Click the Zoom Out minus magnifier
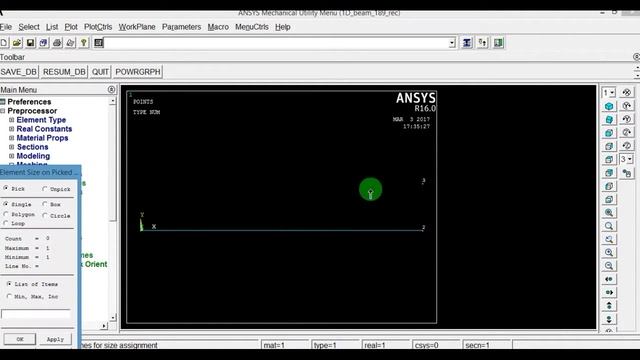This screenshot has width=640, height=360. 609,266
